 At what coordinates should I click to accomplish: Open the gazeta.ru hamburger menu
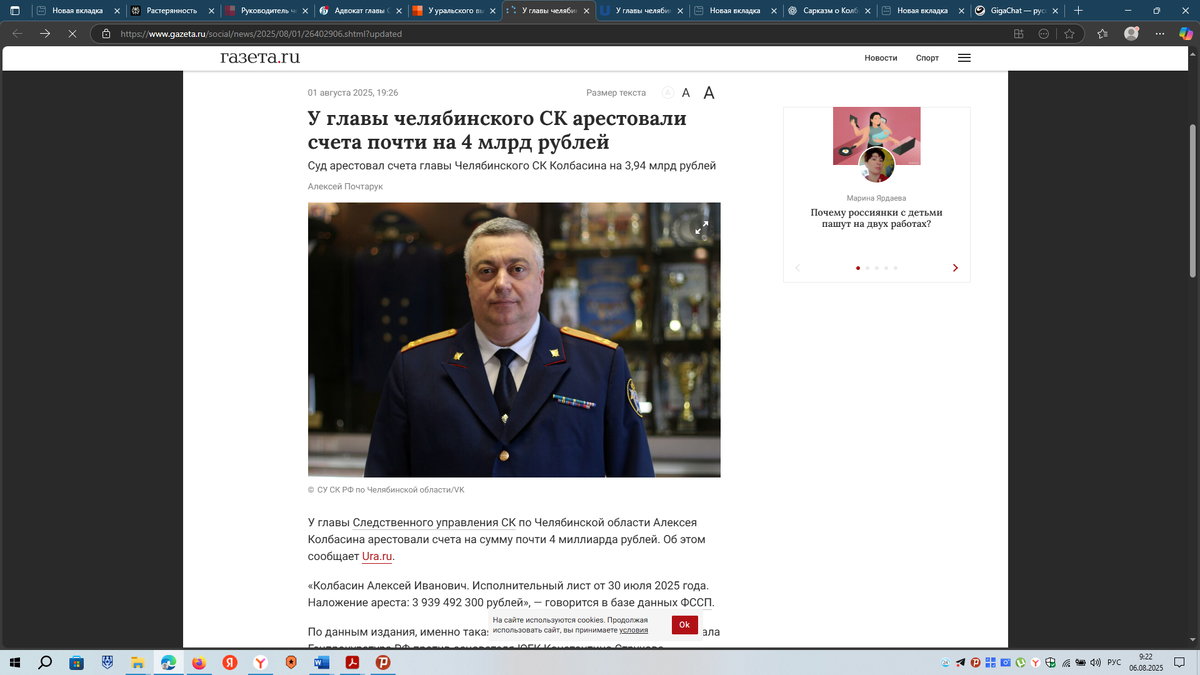pyautogui.click(x=963, y=57)
